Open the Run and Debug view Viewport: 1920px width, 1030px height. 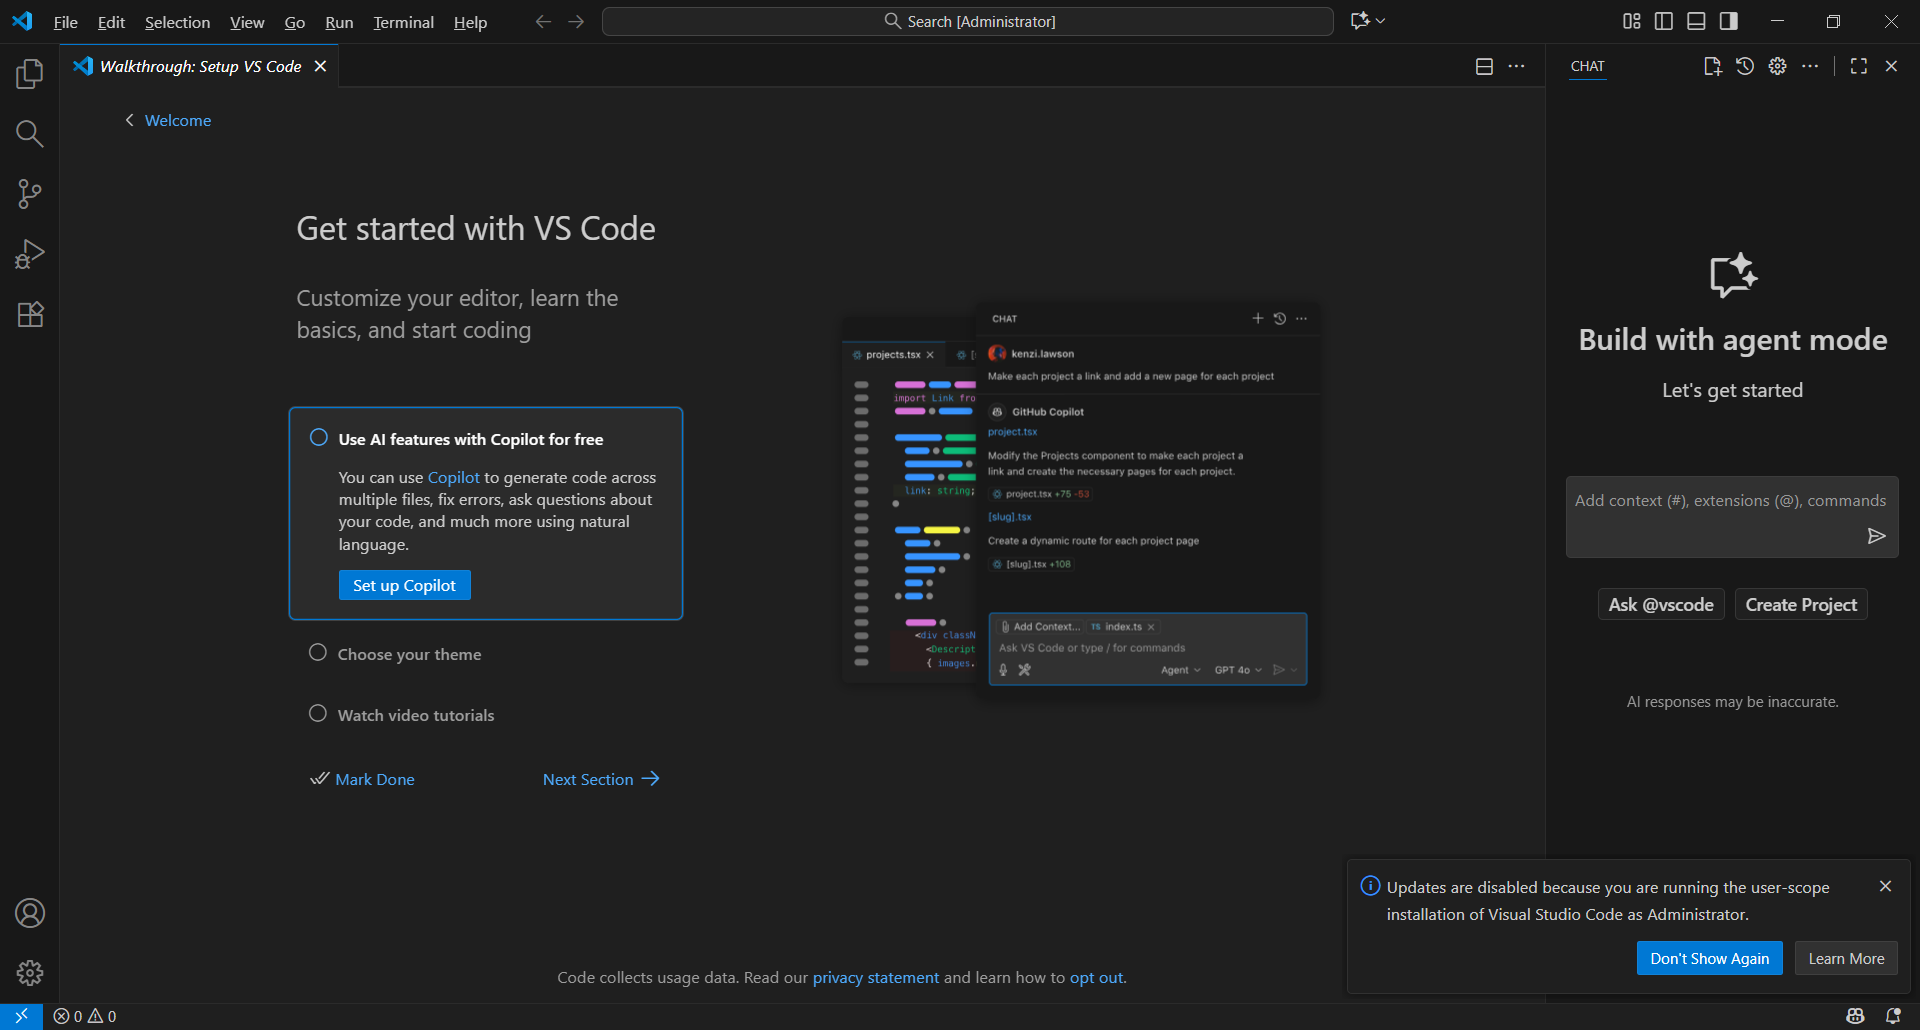(x=30, y=254)
